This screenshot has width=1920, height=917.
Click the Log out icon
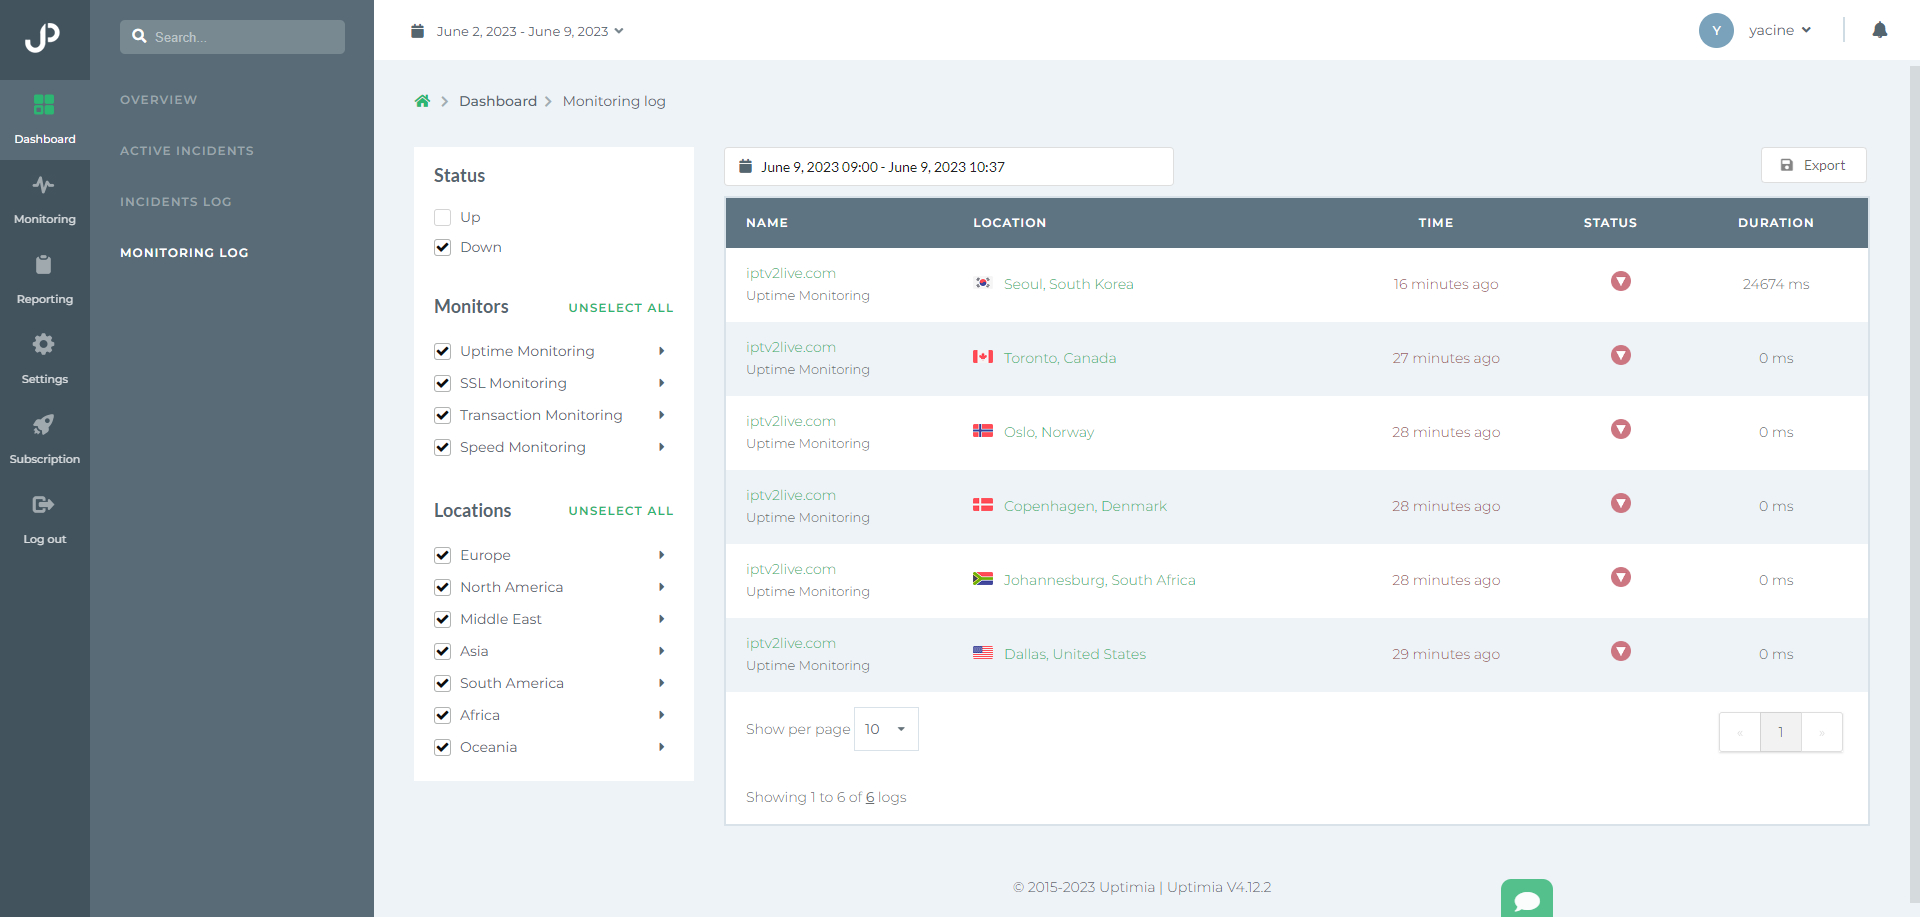(44, 505)
